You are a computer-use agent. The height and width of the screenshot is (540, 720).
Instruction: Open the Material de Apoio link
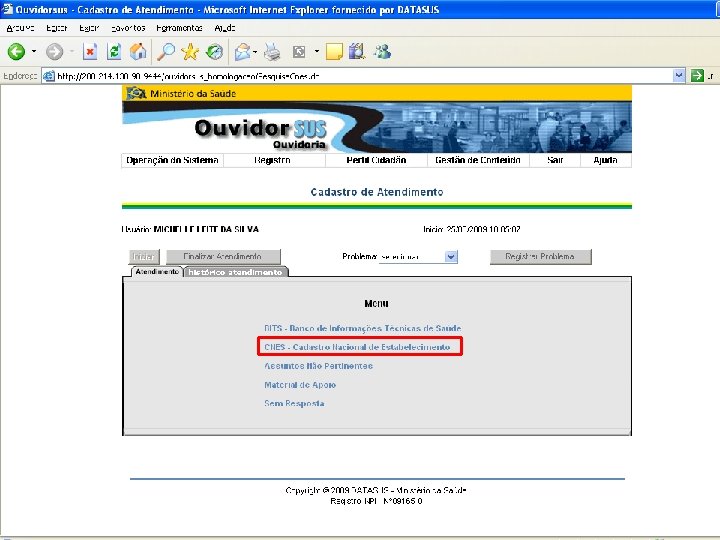300,385
